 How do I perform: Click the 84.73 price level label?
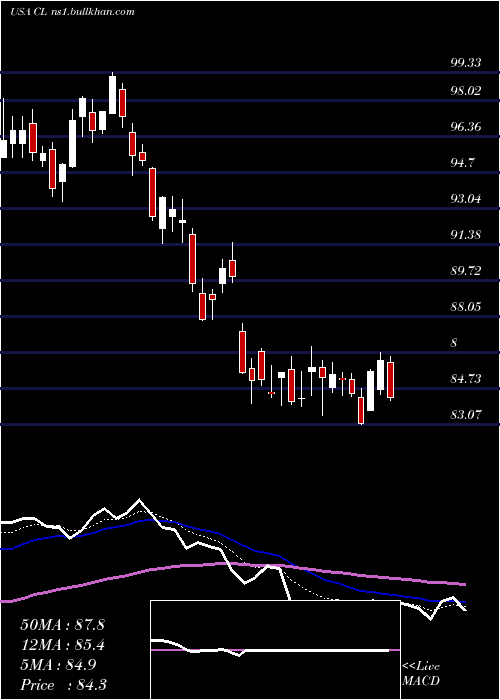coord(466,379)
